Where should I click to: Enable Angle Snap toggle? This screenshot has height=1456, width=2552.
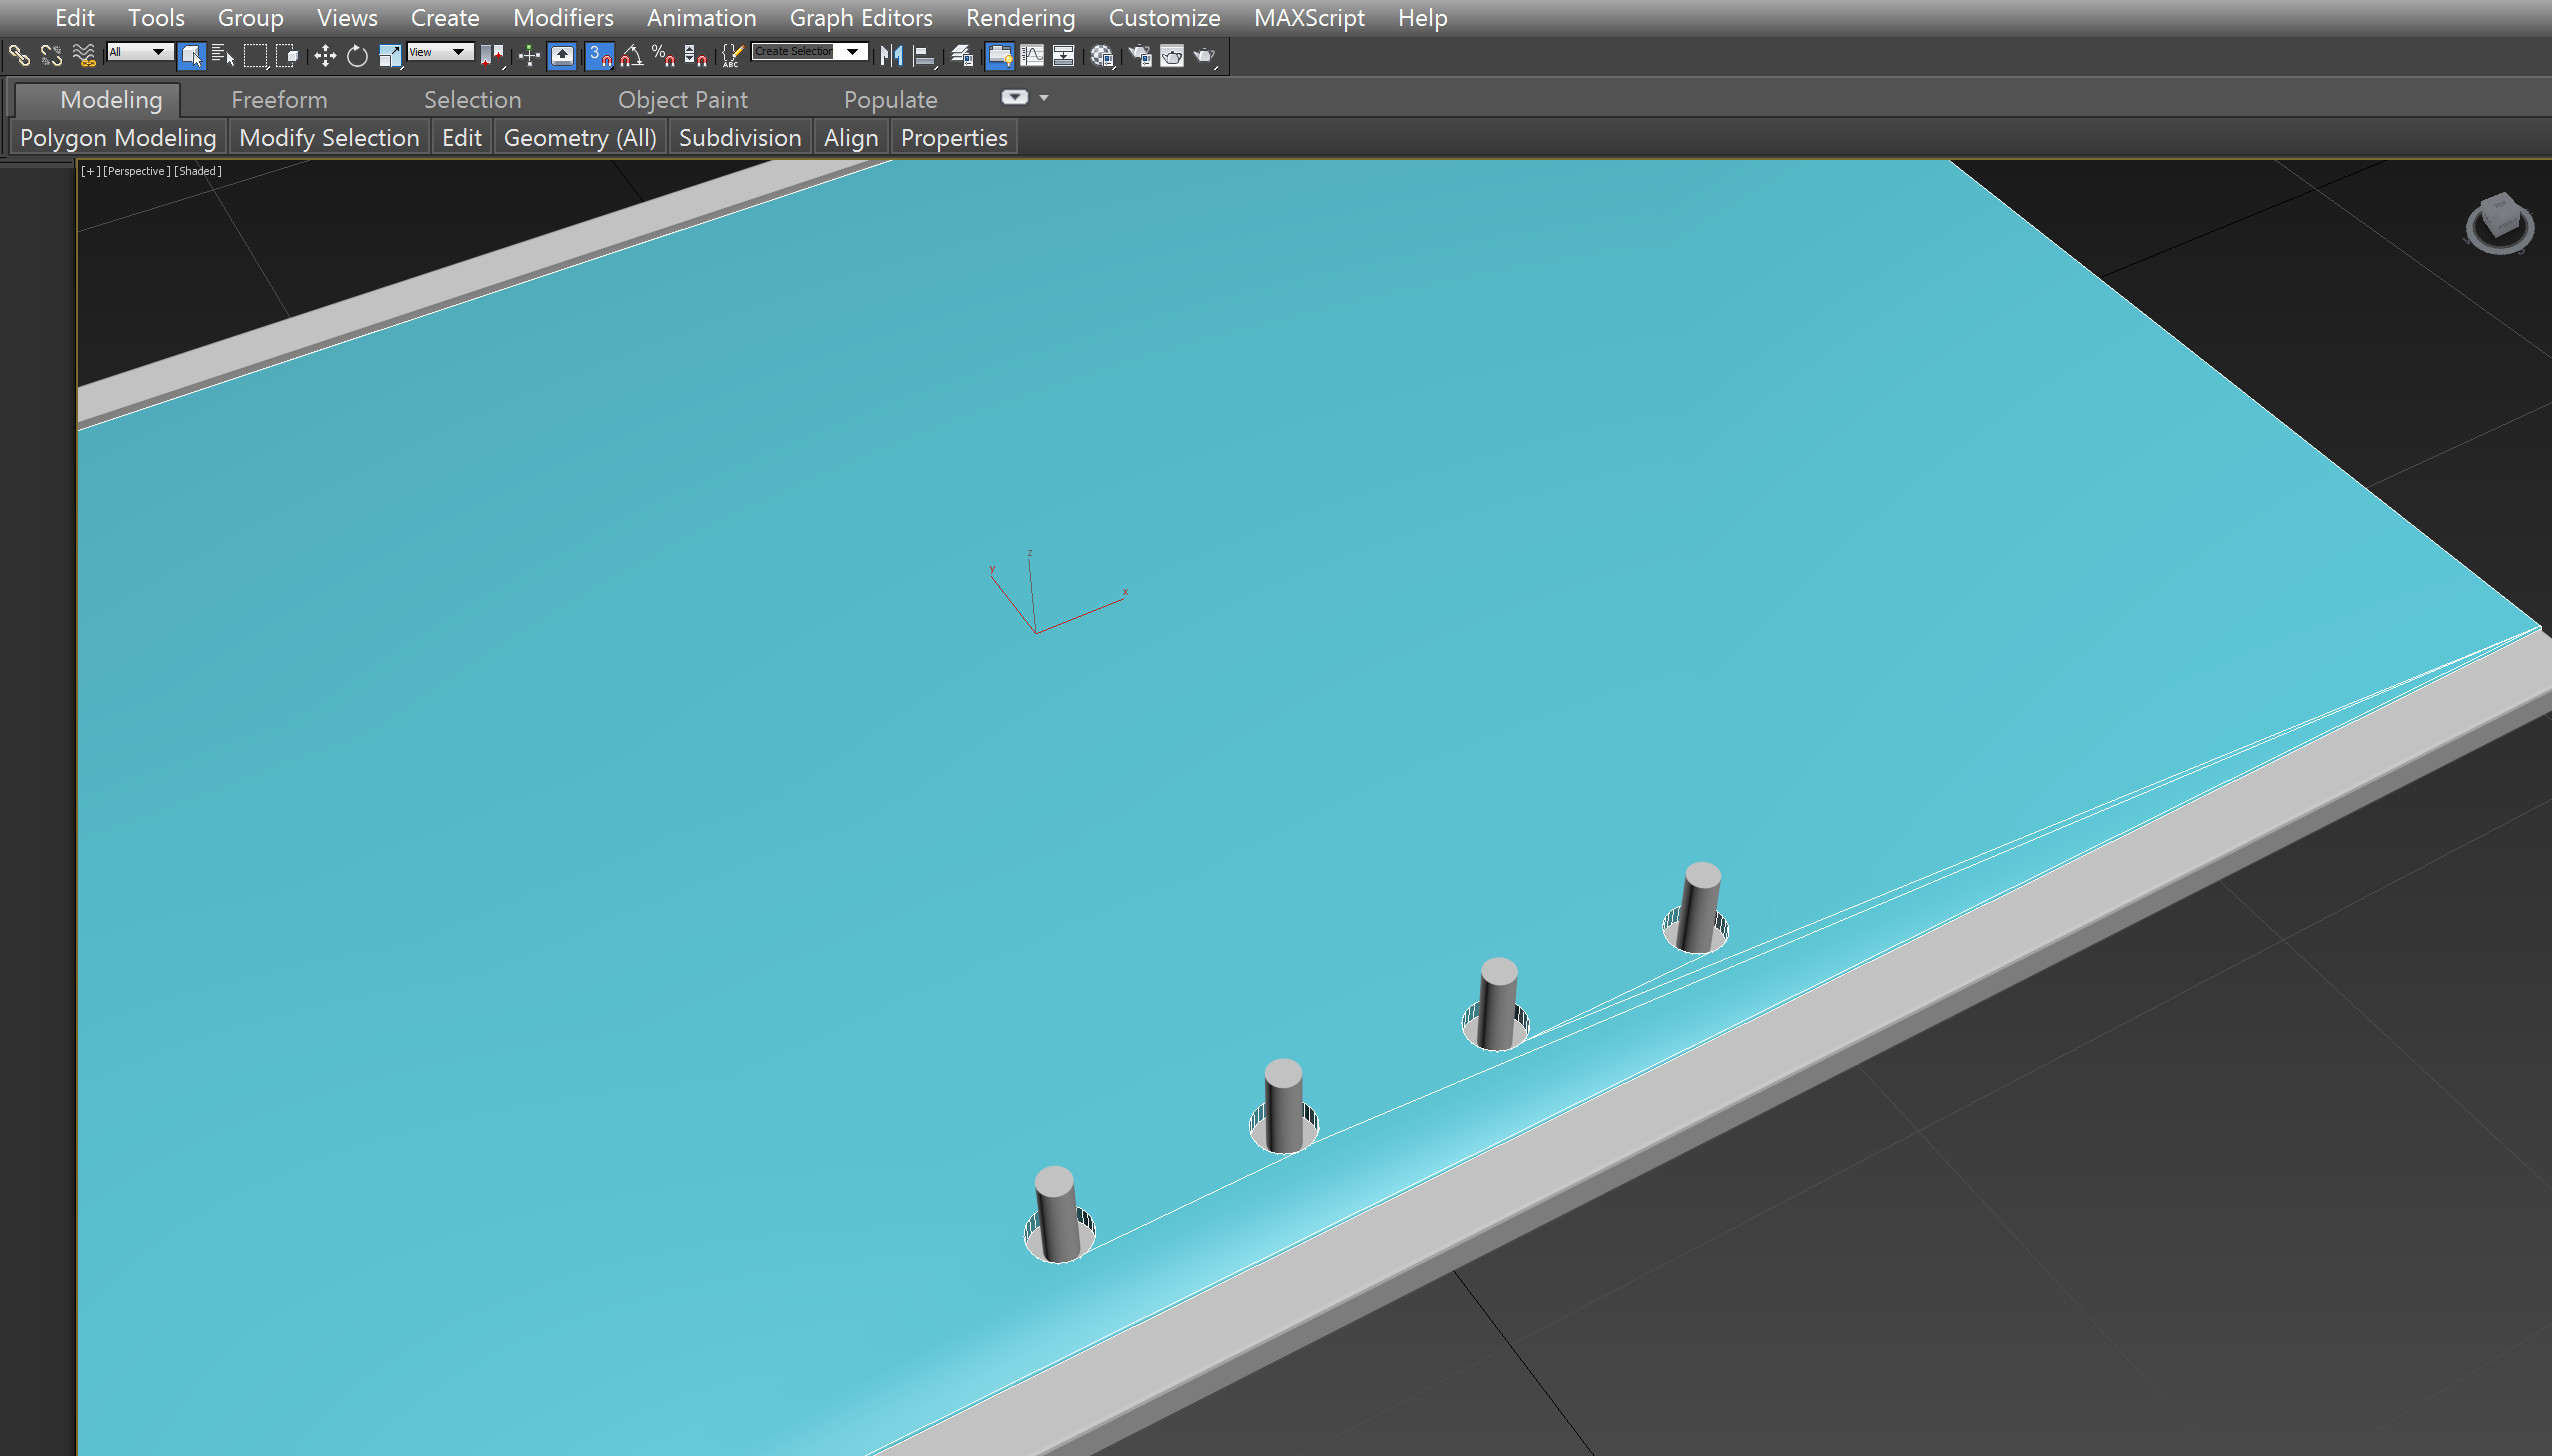click(x=631, y=57)
